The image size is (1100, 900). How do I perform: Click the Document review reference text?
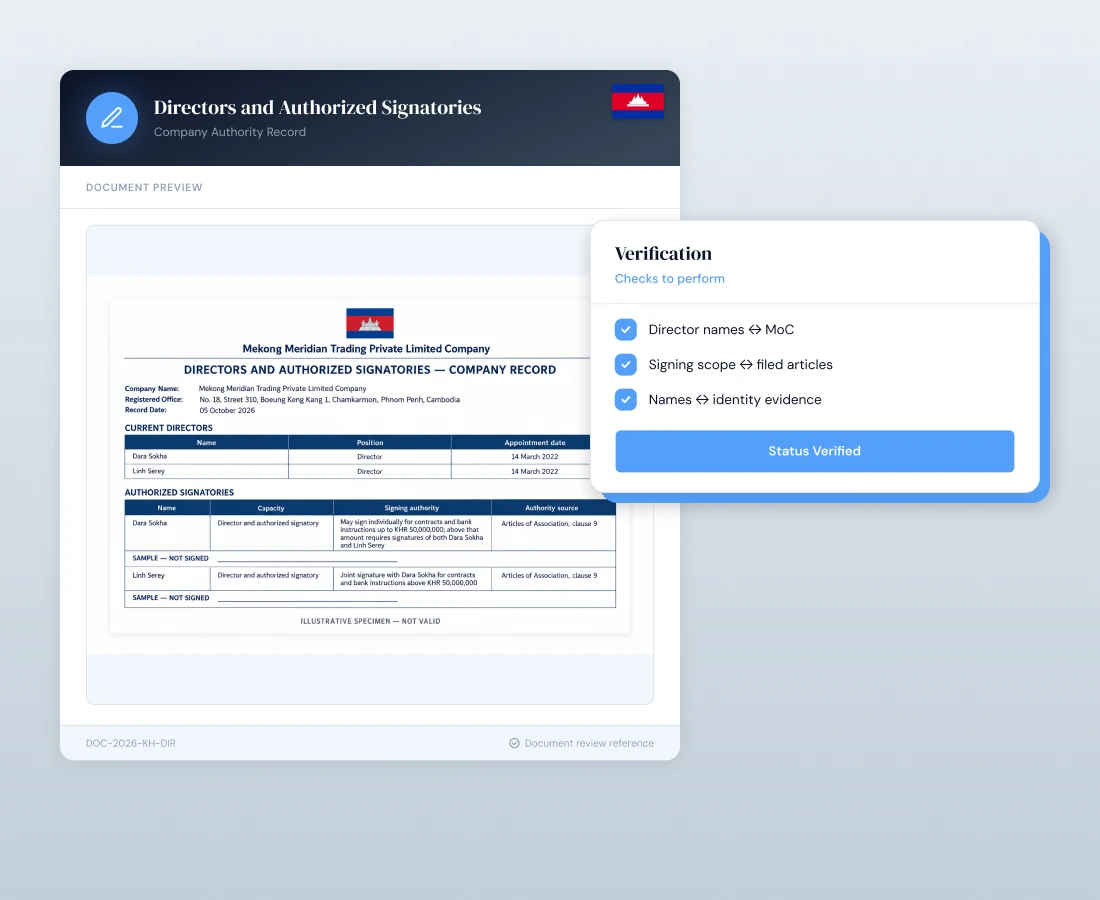[x=589, y=743]
